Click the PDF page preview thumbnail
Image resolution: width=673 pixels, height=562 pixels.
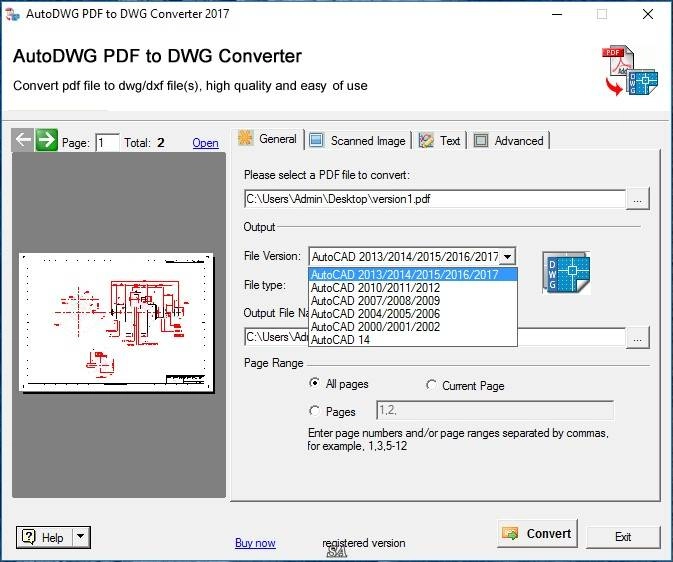click(x=116, y=322)
